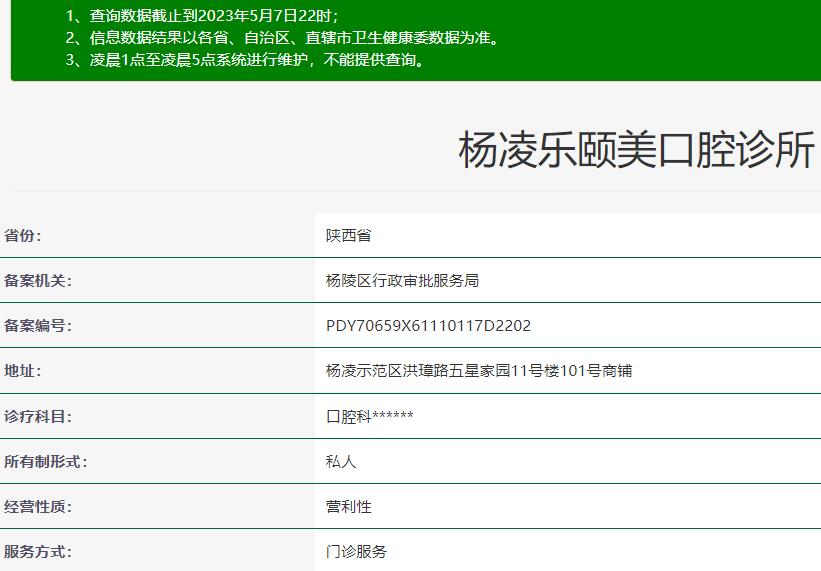Select the notice line 查询数据截止到2023年5月7日22时
Image resolution: width=821 pixels, height=571 pixels.
click(202, 16)
